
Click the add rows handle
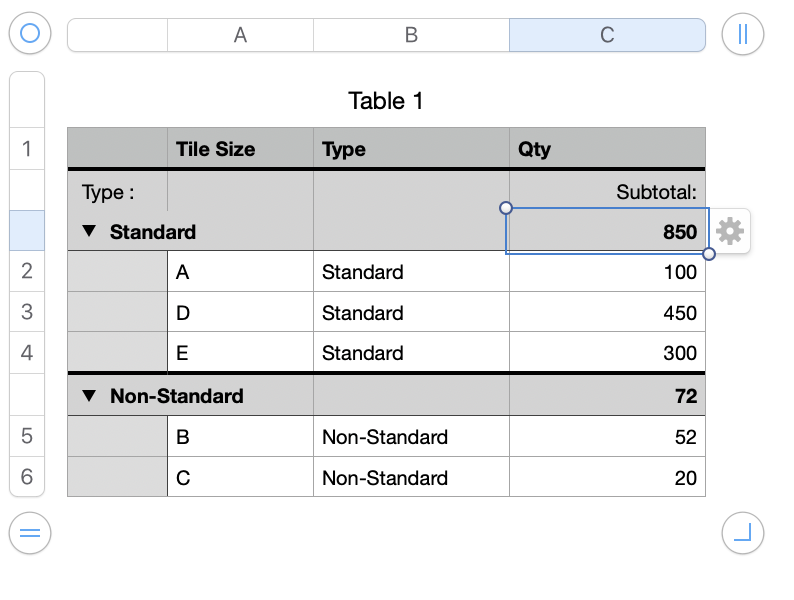tap(30, 532)
